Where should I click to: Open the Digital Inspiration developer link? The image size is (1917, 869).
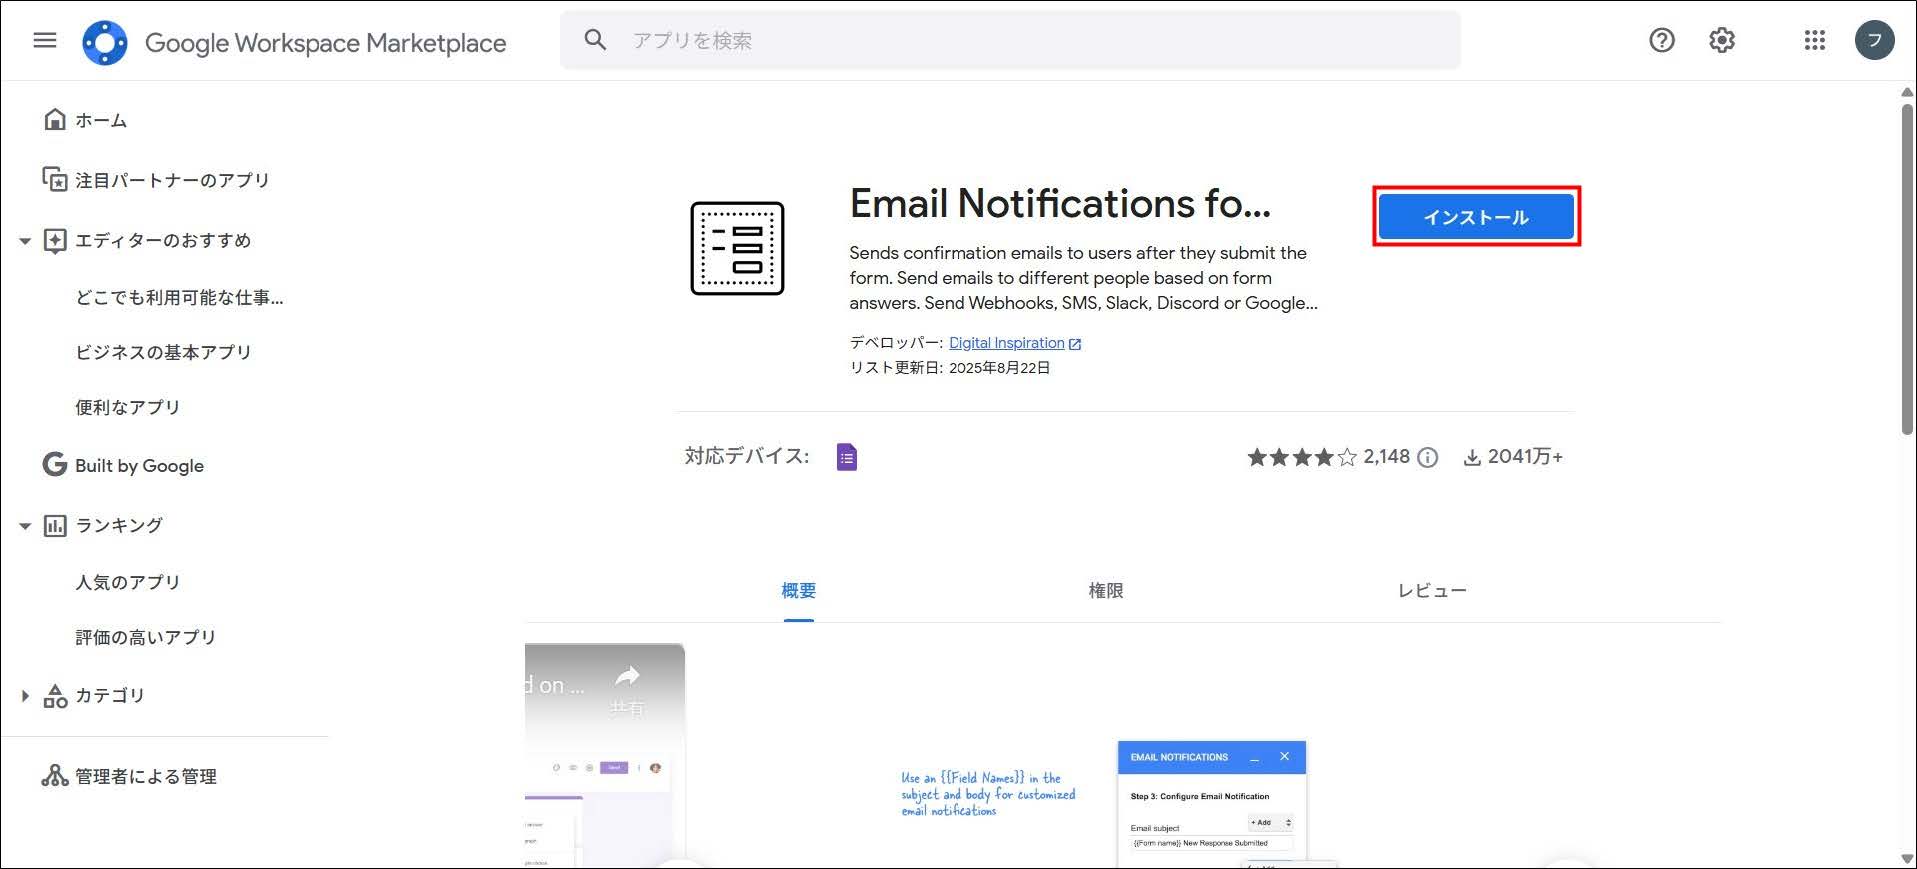coord(1006,343)
